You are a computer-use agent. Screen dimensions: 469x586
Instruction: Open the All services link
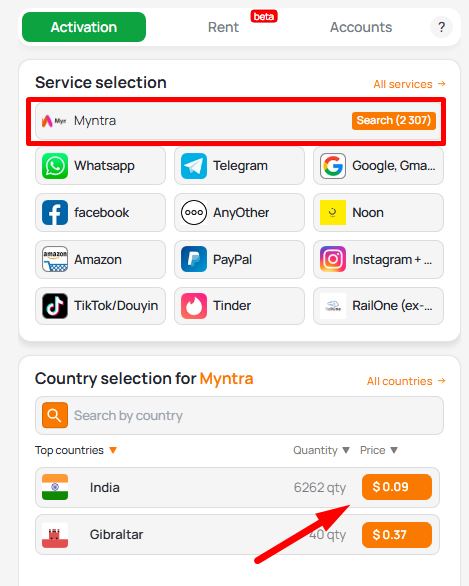pos(409,84)
